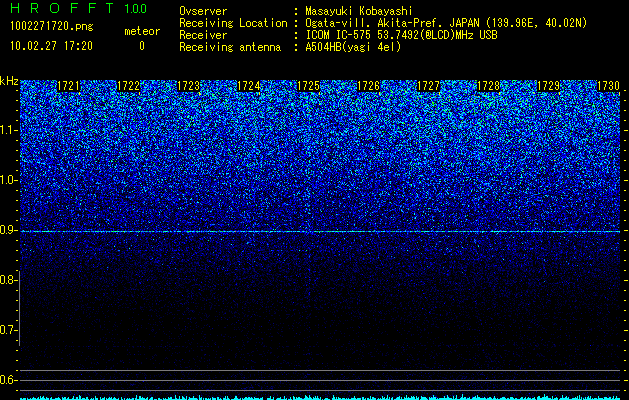Click the kHz axis unit label
Viewport: 629px width, 400px height.
pyautogui.click(x=9, y=81)
